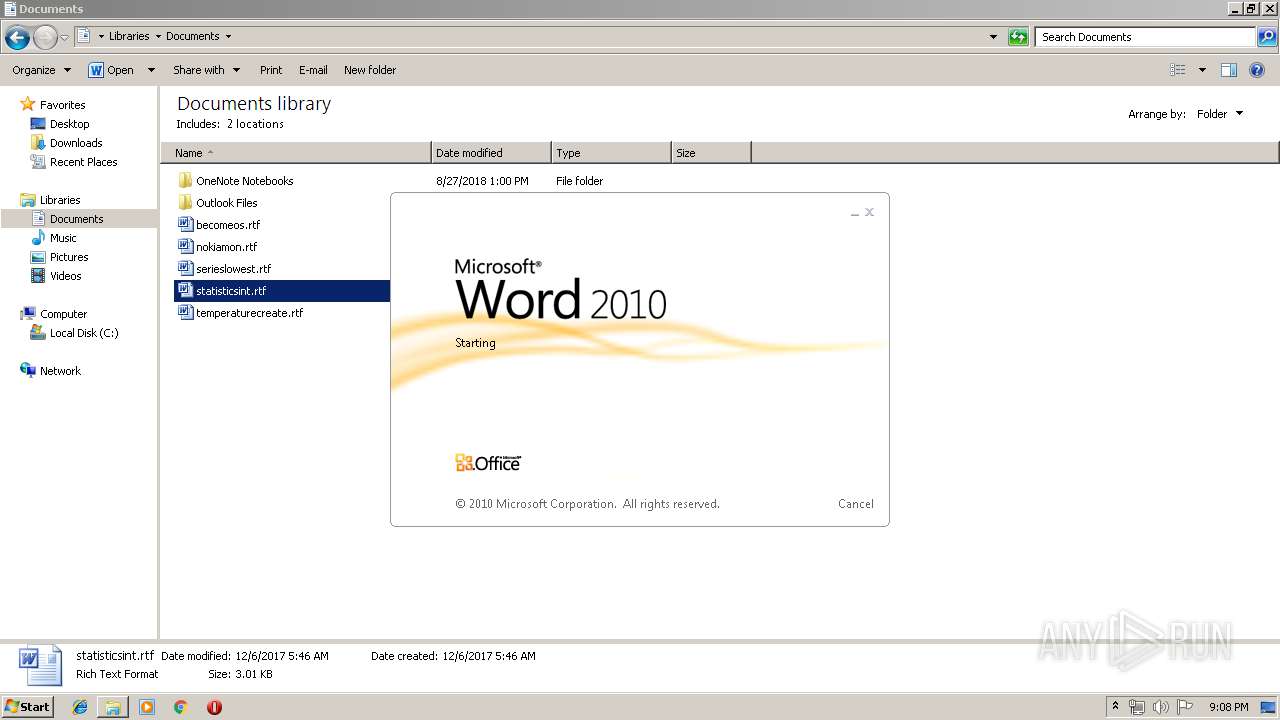Select Documents library in navigation pane

tap(77, 219)
